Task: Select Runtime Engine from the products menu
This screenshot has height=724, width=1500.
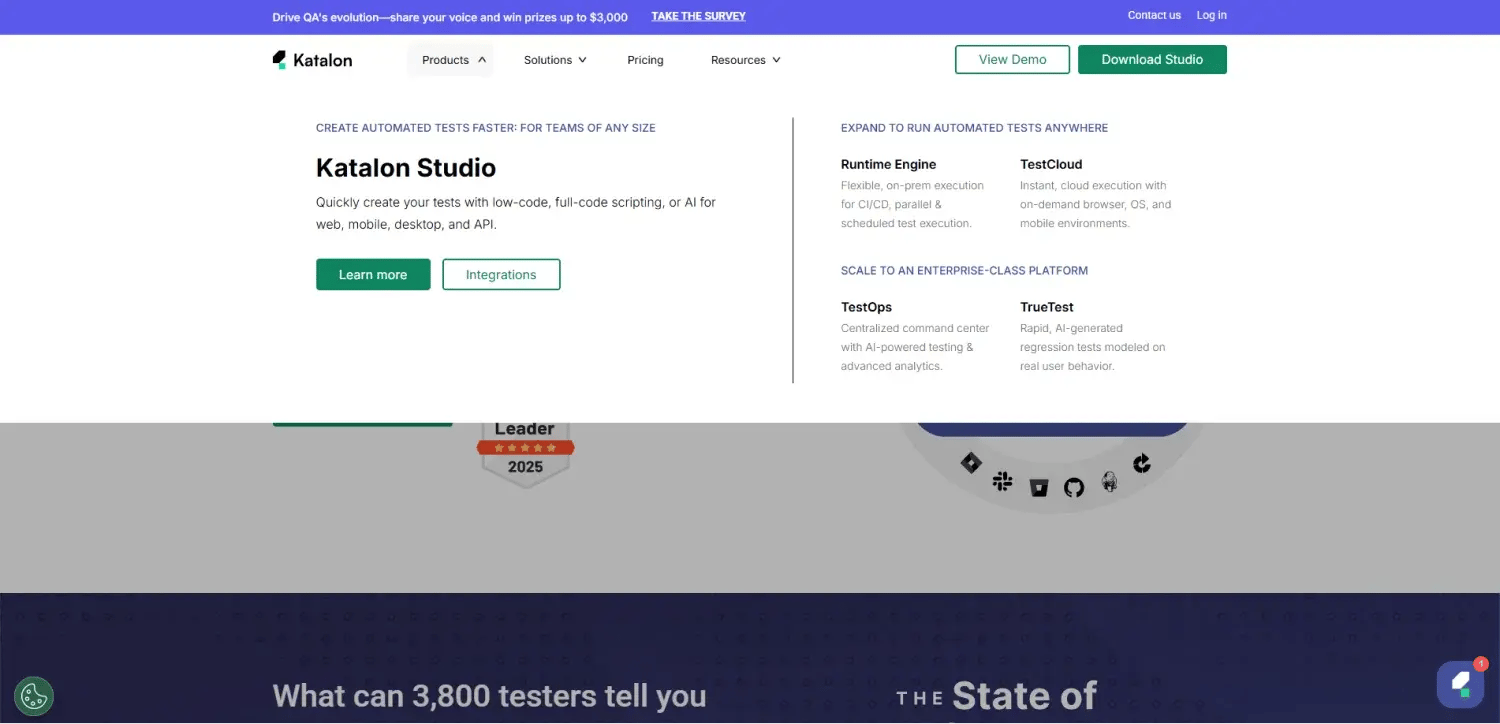Action: (x=888, y=164)
